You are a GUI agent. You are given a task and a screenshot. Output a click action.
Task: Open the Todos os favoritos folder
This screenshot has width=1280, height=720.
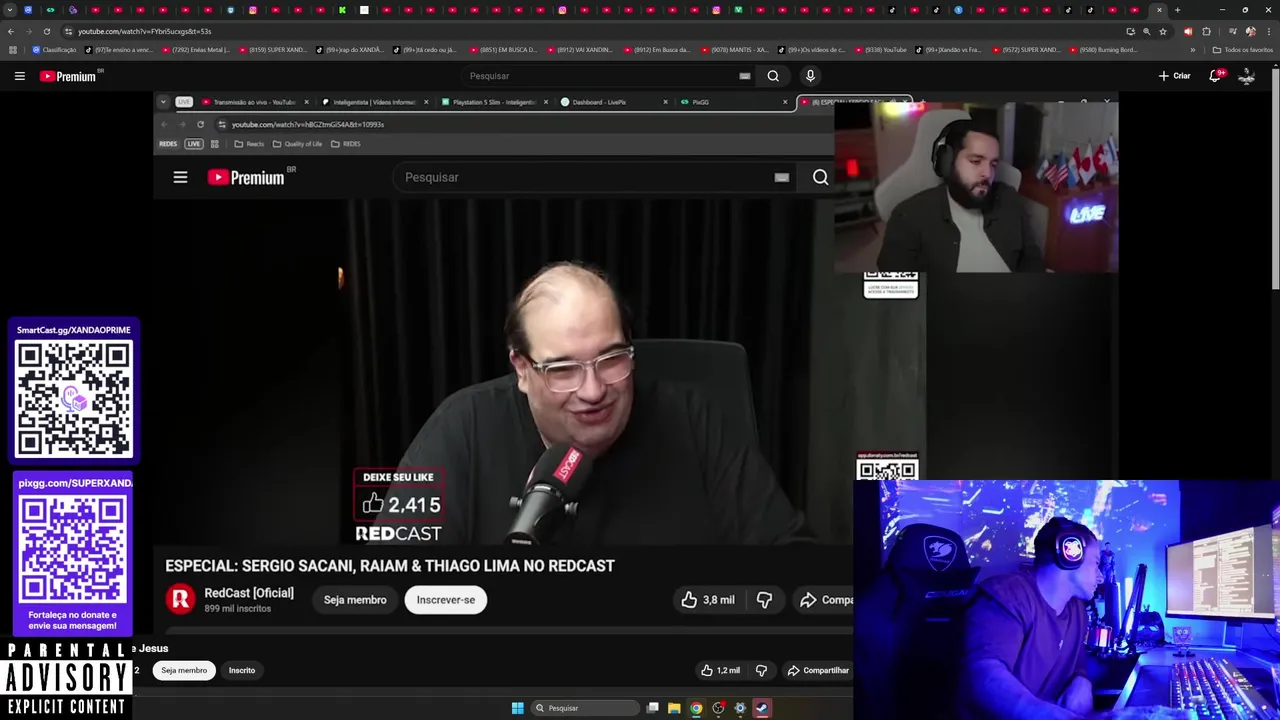click(x=1242, y=50)
